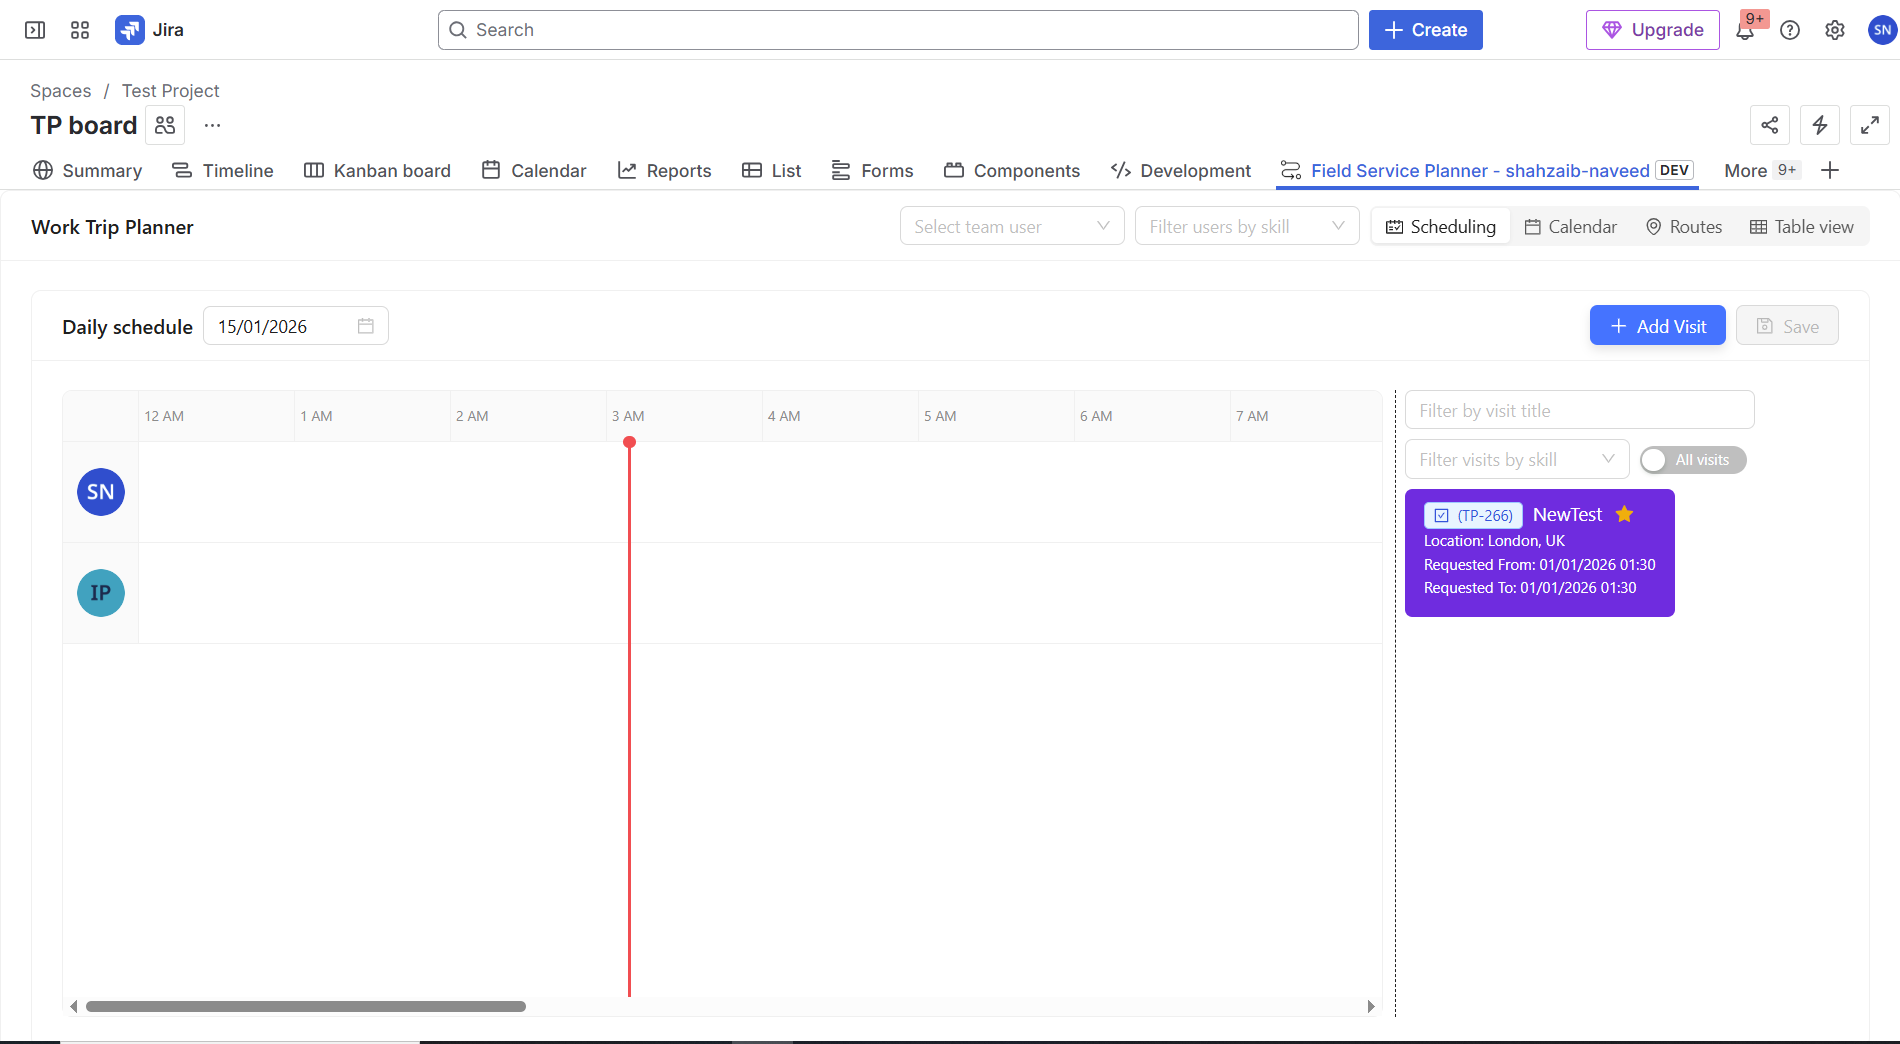Open the board ellipsis more actions
The width and height of the screenshot is (1900, 1044).
coord(212,125)
